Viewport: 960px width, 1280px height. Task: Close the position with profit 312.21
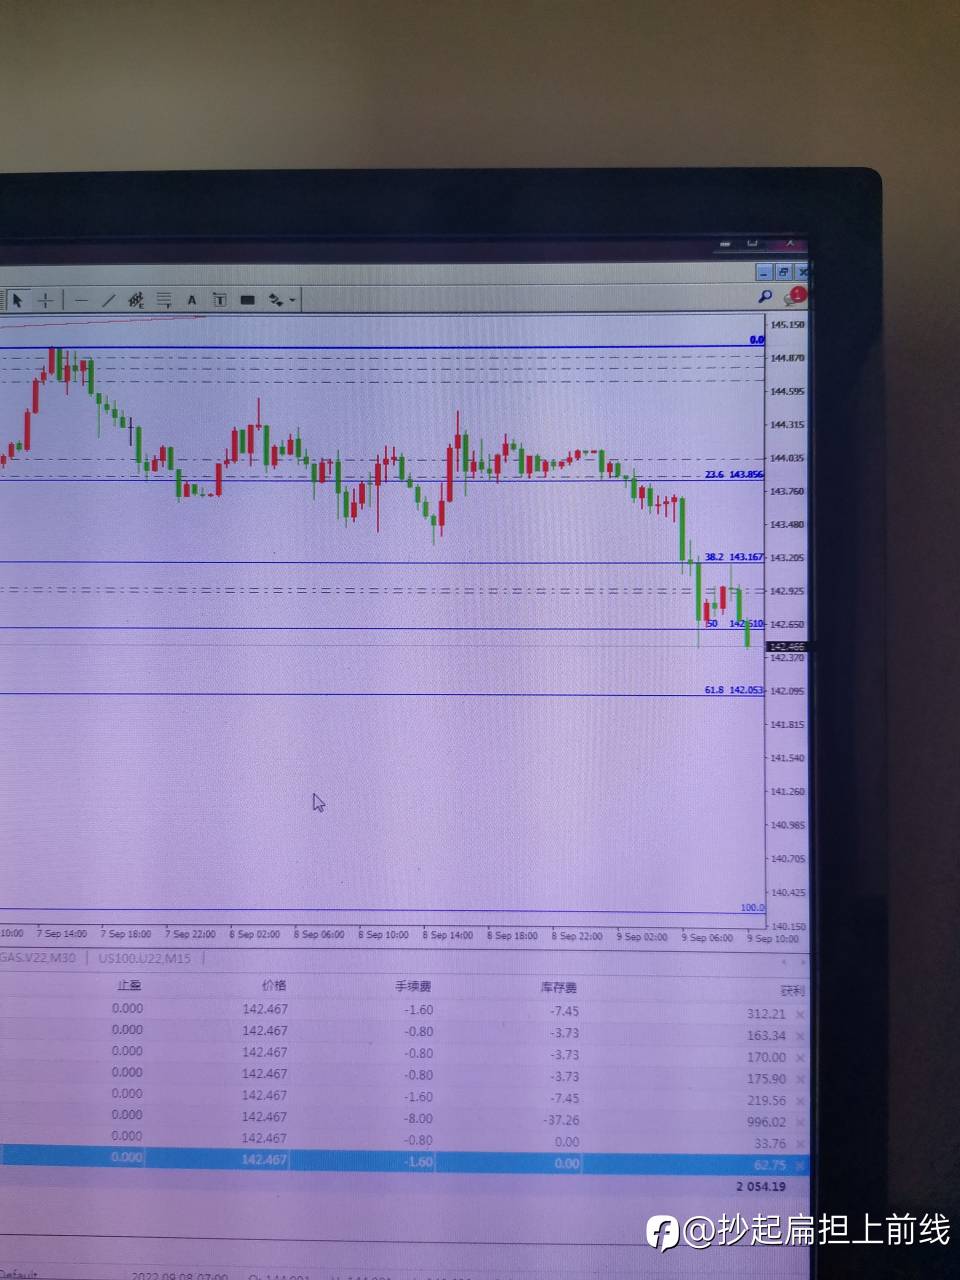799,1014
